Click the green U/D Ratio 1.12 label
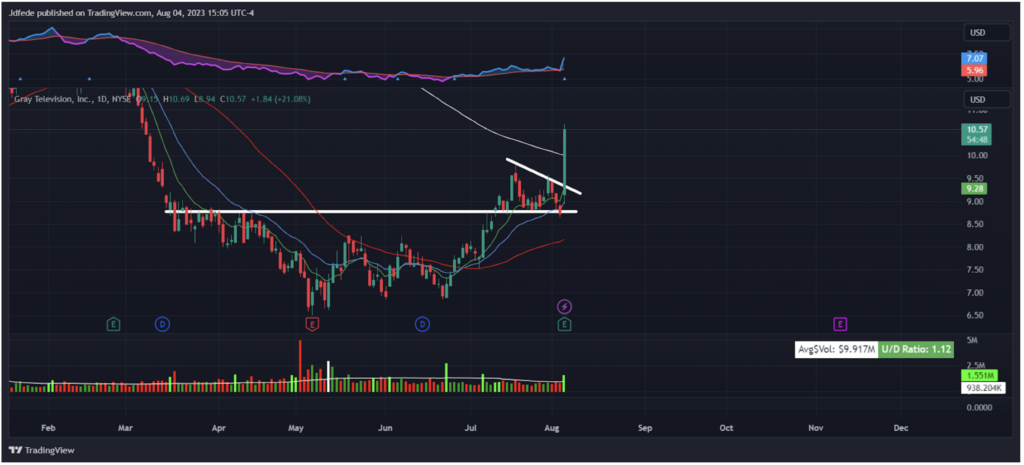This screenshot has height=465, width=1024. pos(913,349)
